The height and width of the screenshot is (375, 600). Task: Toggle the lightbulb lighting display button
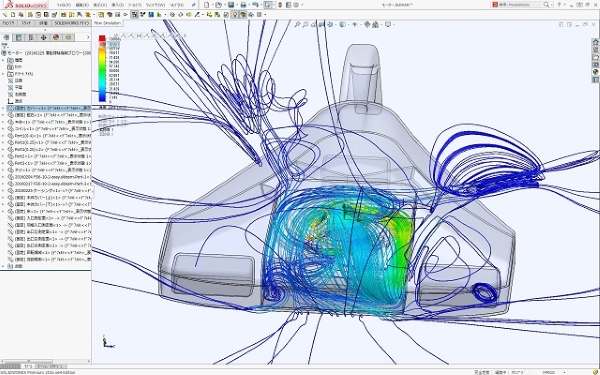click(235, 15)
